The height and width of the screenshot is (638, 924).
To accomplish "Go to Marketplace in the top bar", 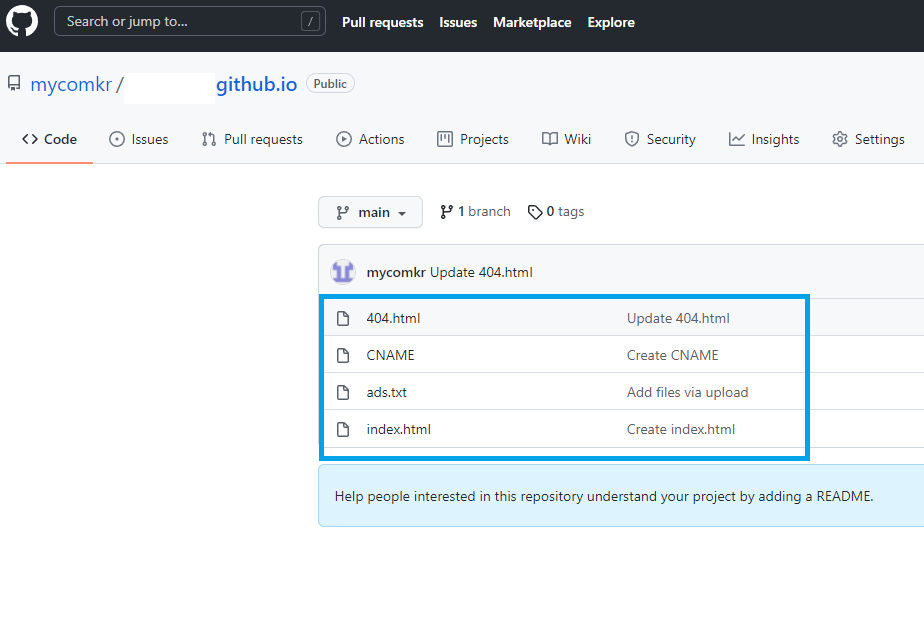I will (x=532, y=22).
